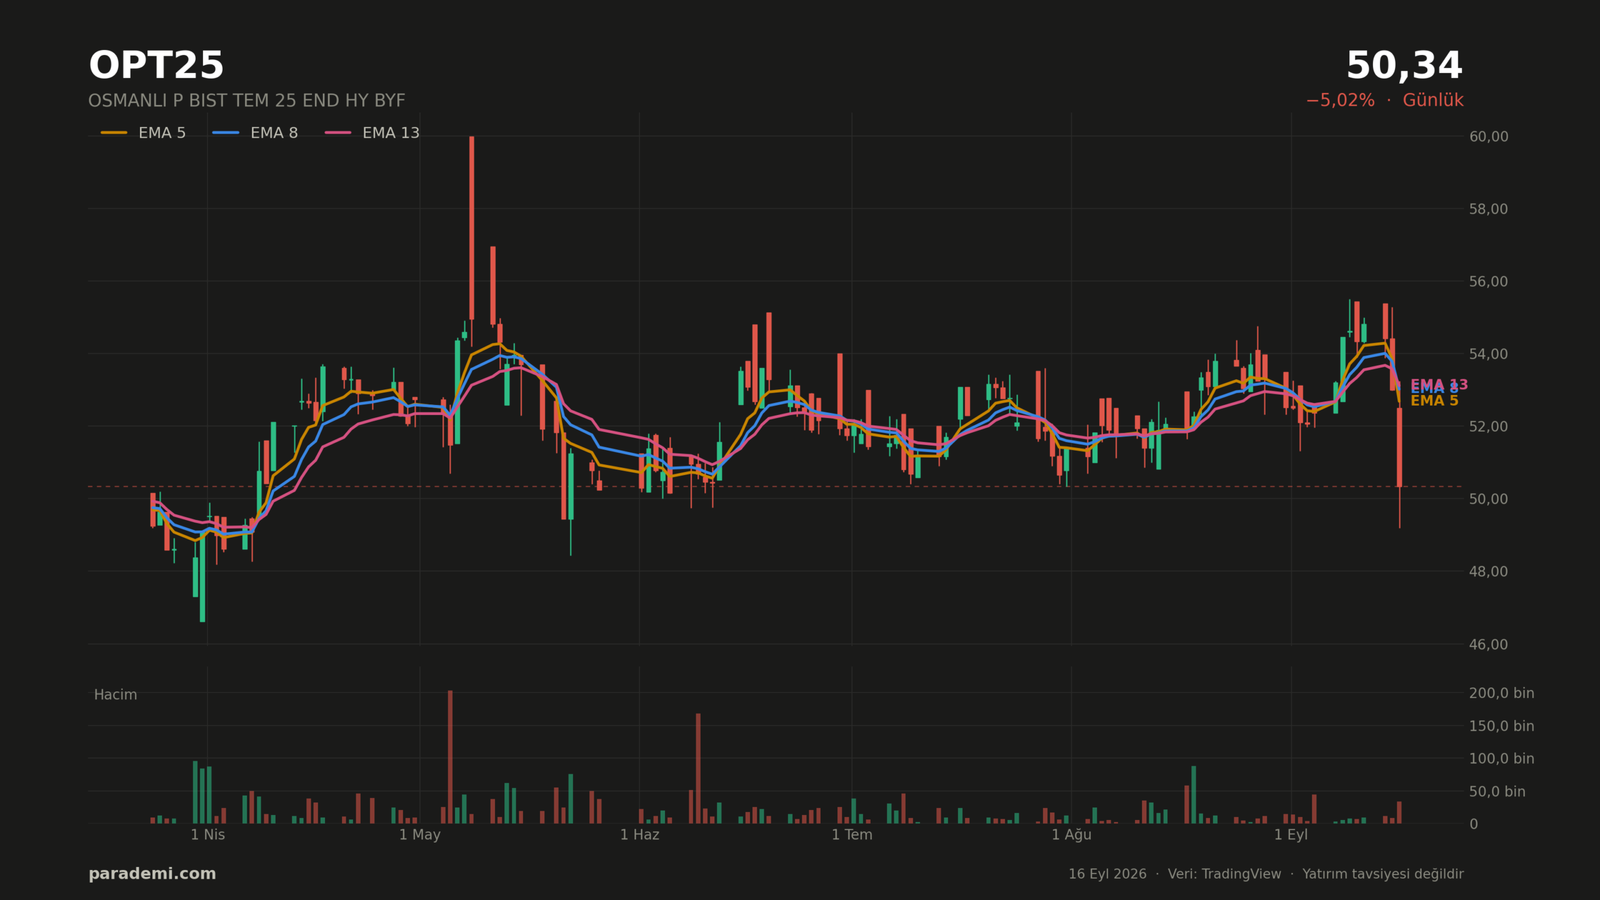
Task: Click the 1 Nis date label
Action: tap(208, 835)
